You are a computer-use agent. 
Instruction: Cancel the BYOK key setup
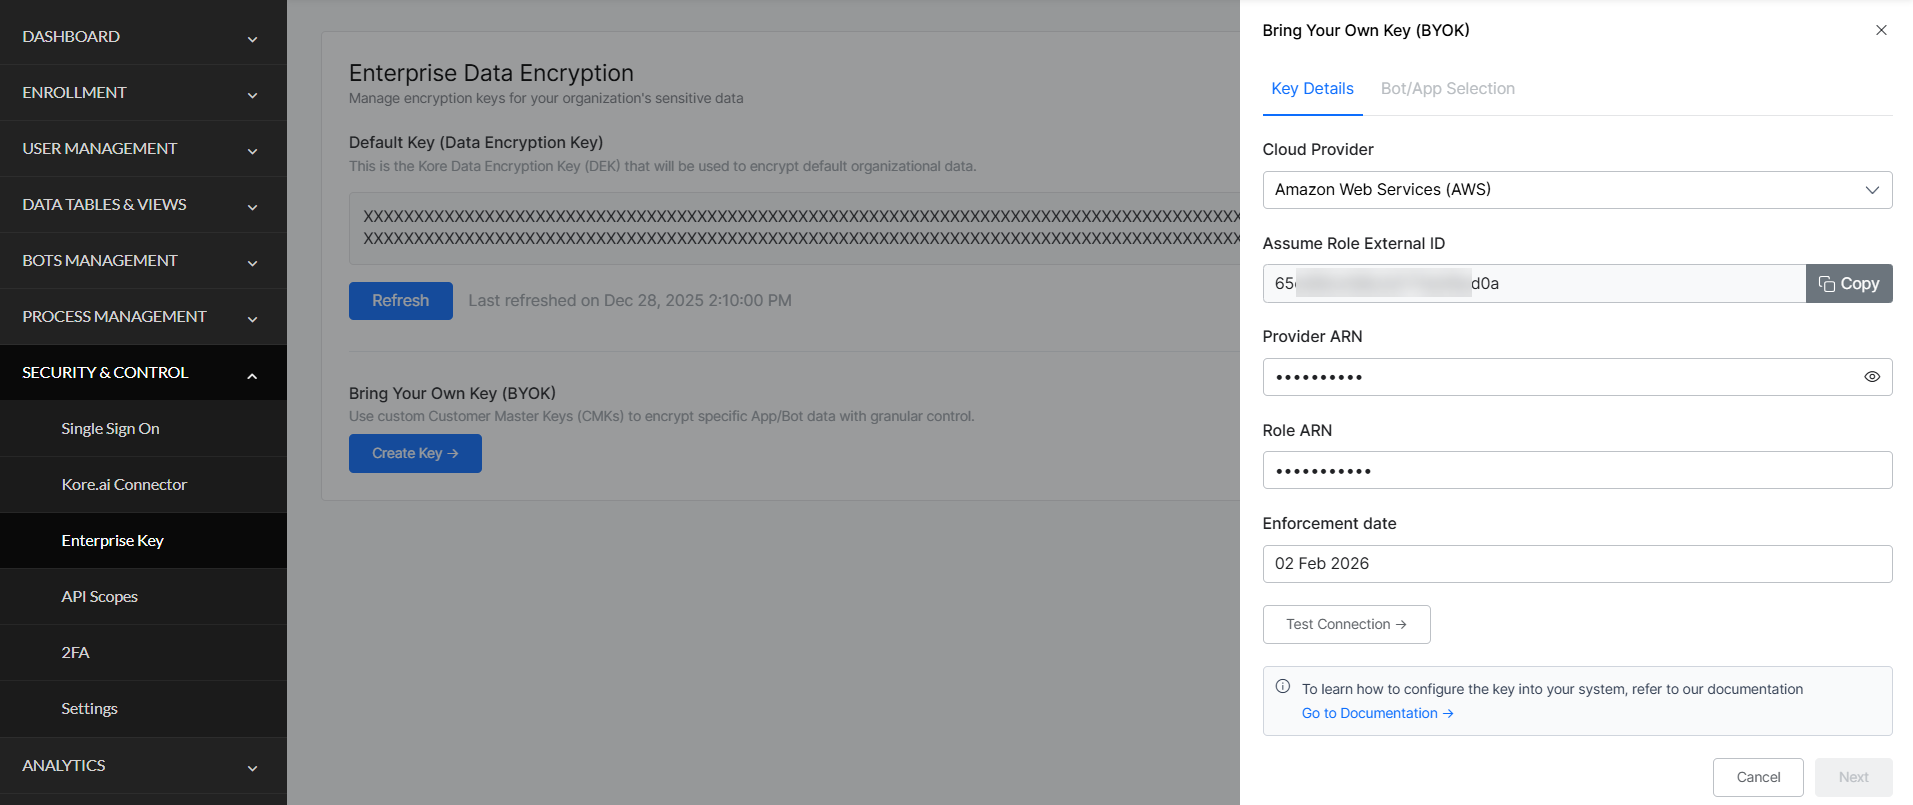[1757, 777]
